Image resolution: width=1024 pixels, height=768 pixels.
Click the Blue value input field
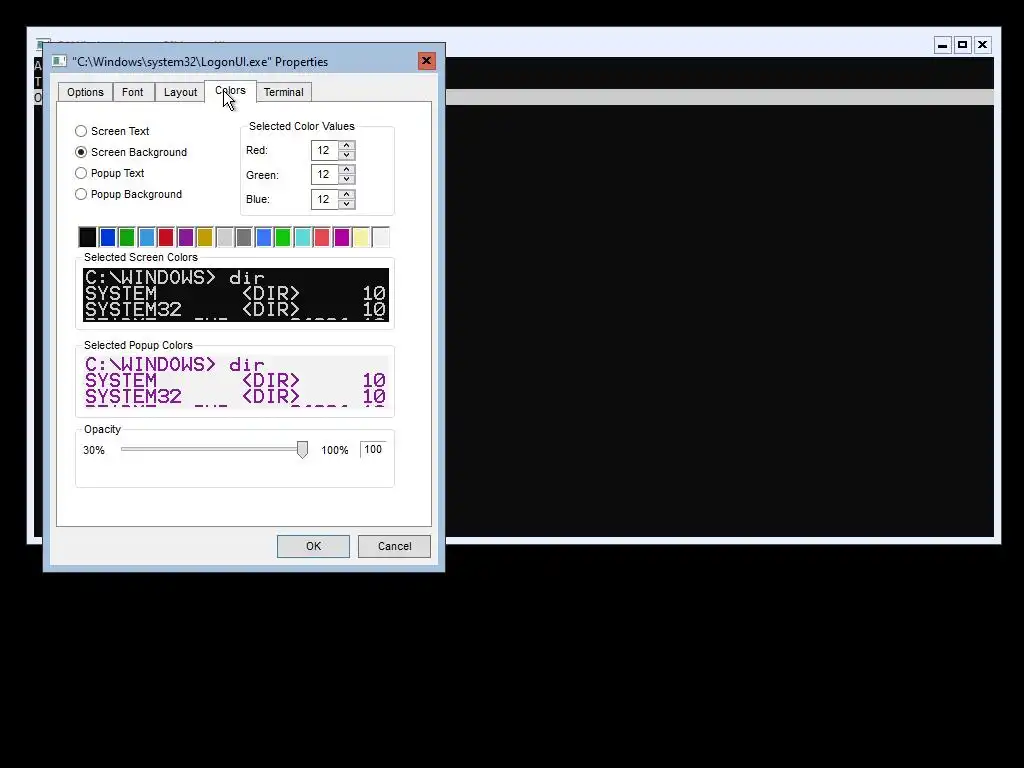[325, 199]
